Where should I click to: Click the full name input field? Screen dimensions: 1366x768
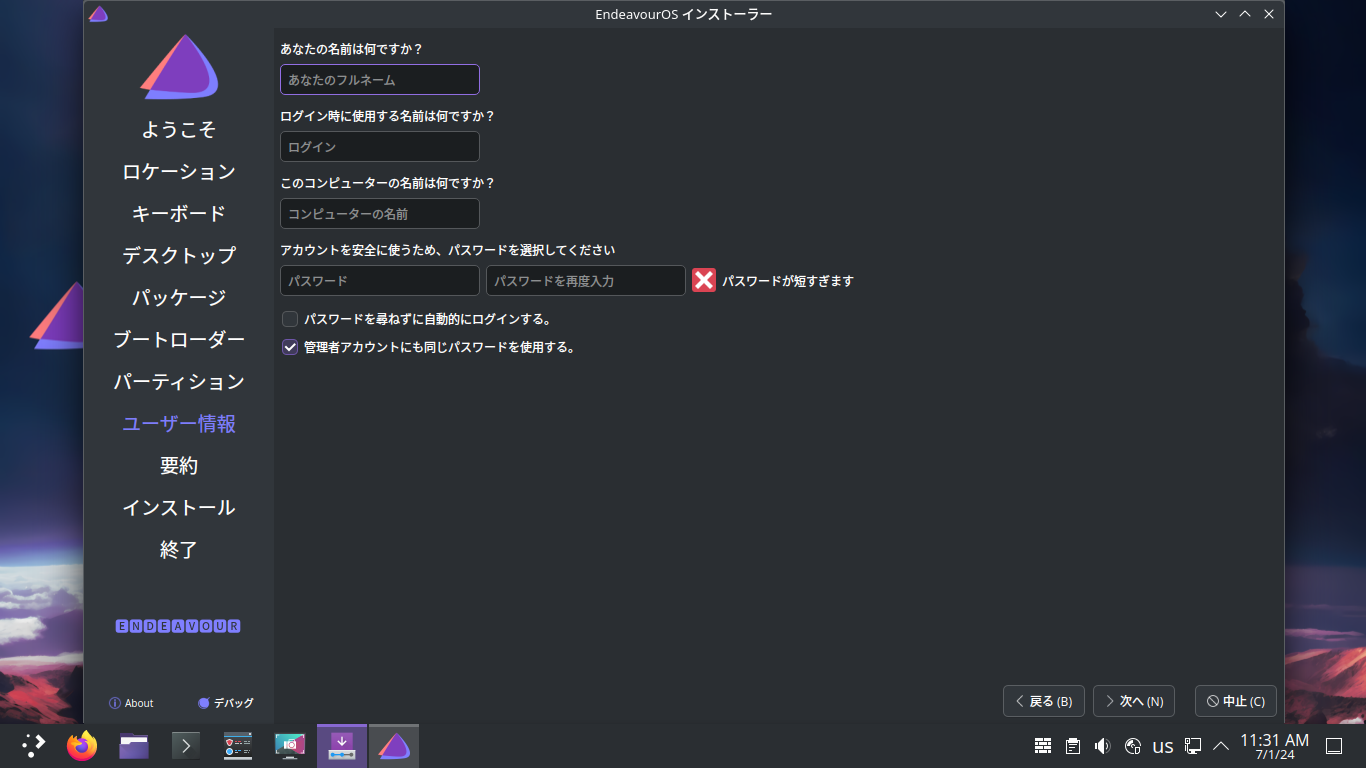[380, 80]
